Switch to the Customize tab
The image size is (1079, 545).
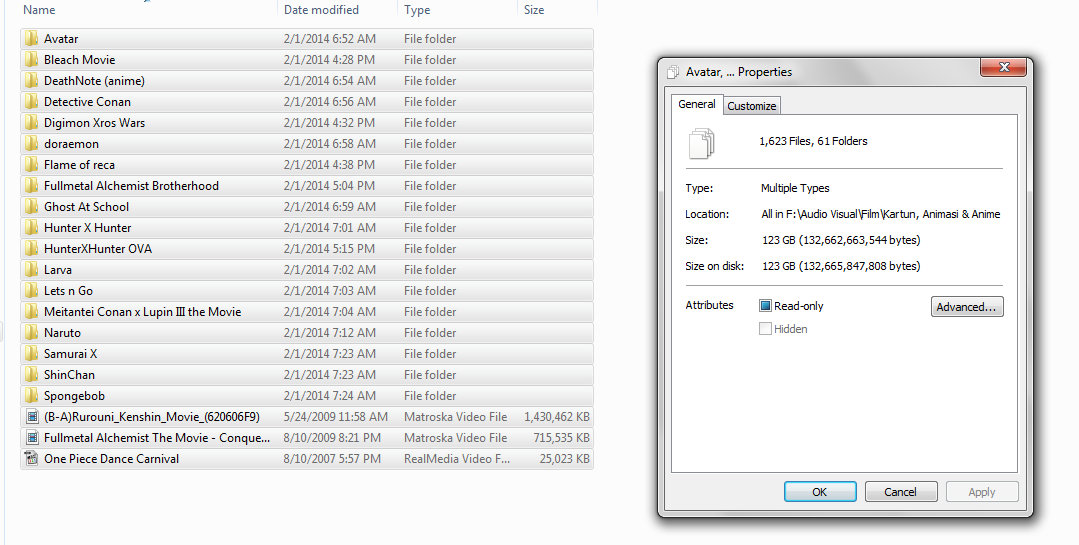click(751, 106)
